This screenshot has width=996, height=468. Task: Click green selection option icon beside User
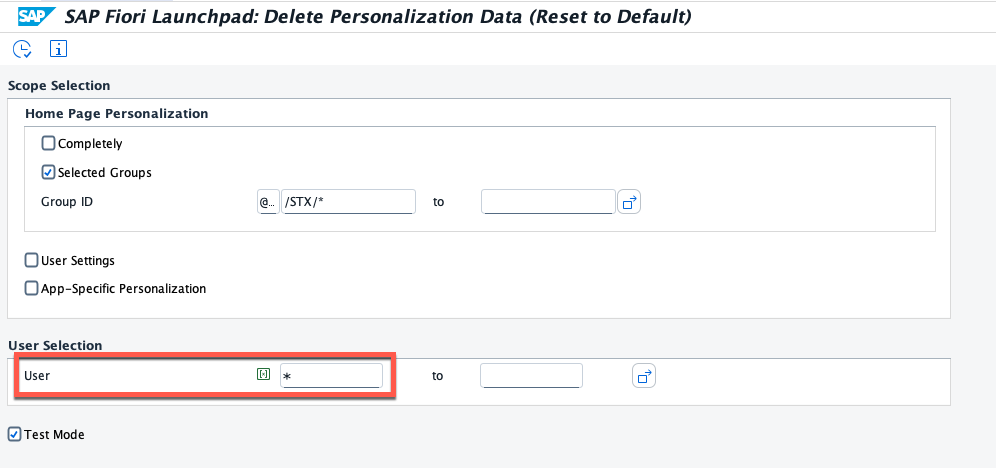(263, 375)
